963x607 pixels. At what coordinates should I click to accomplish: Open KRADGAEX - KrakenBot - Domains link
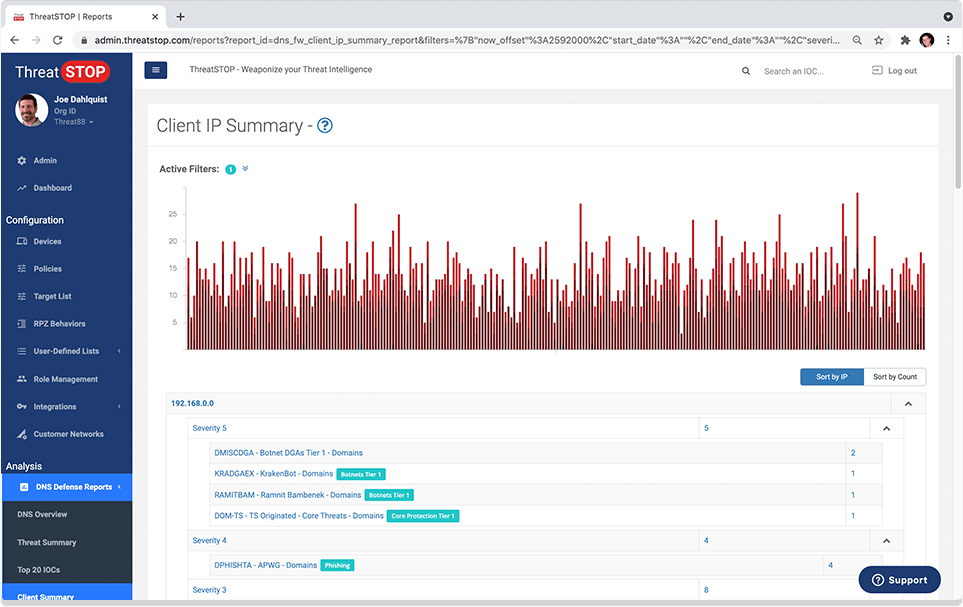coord(273,474)
